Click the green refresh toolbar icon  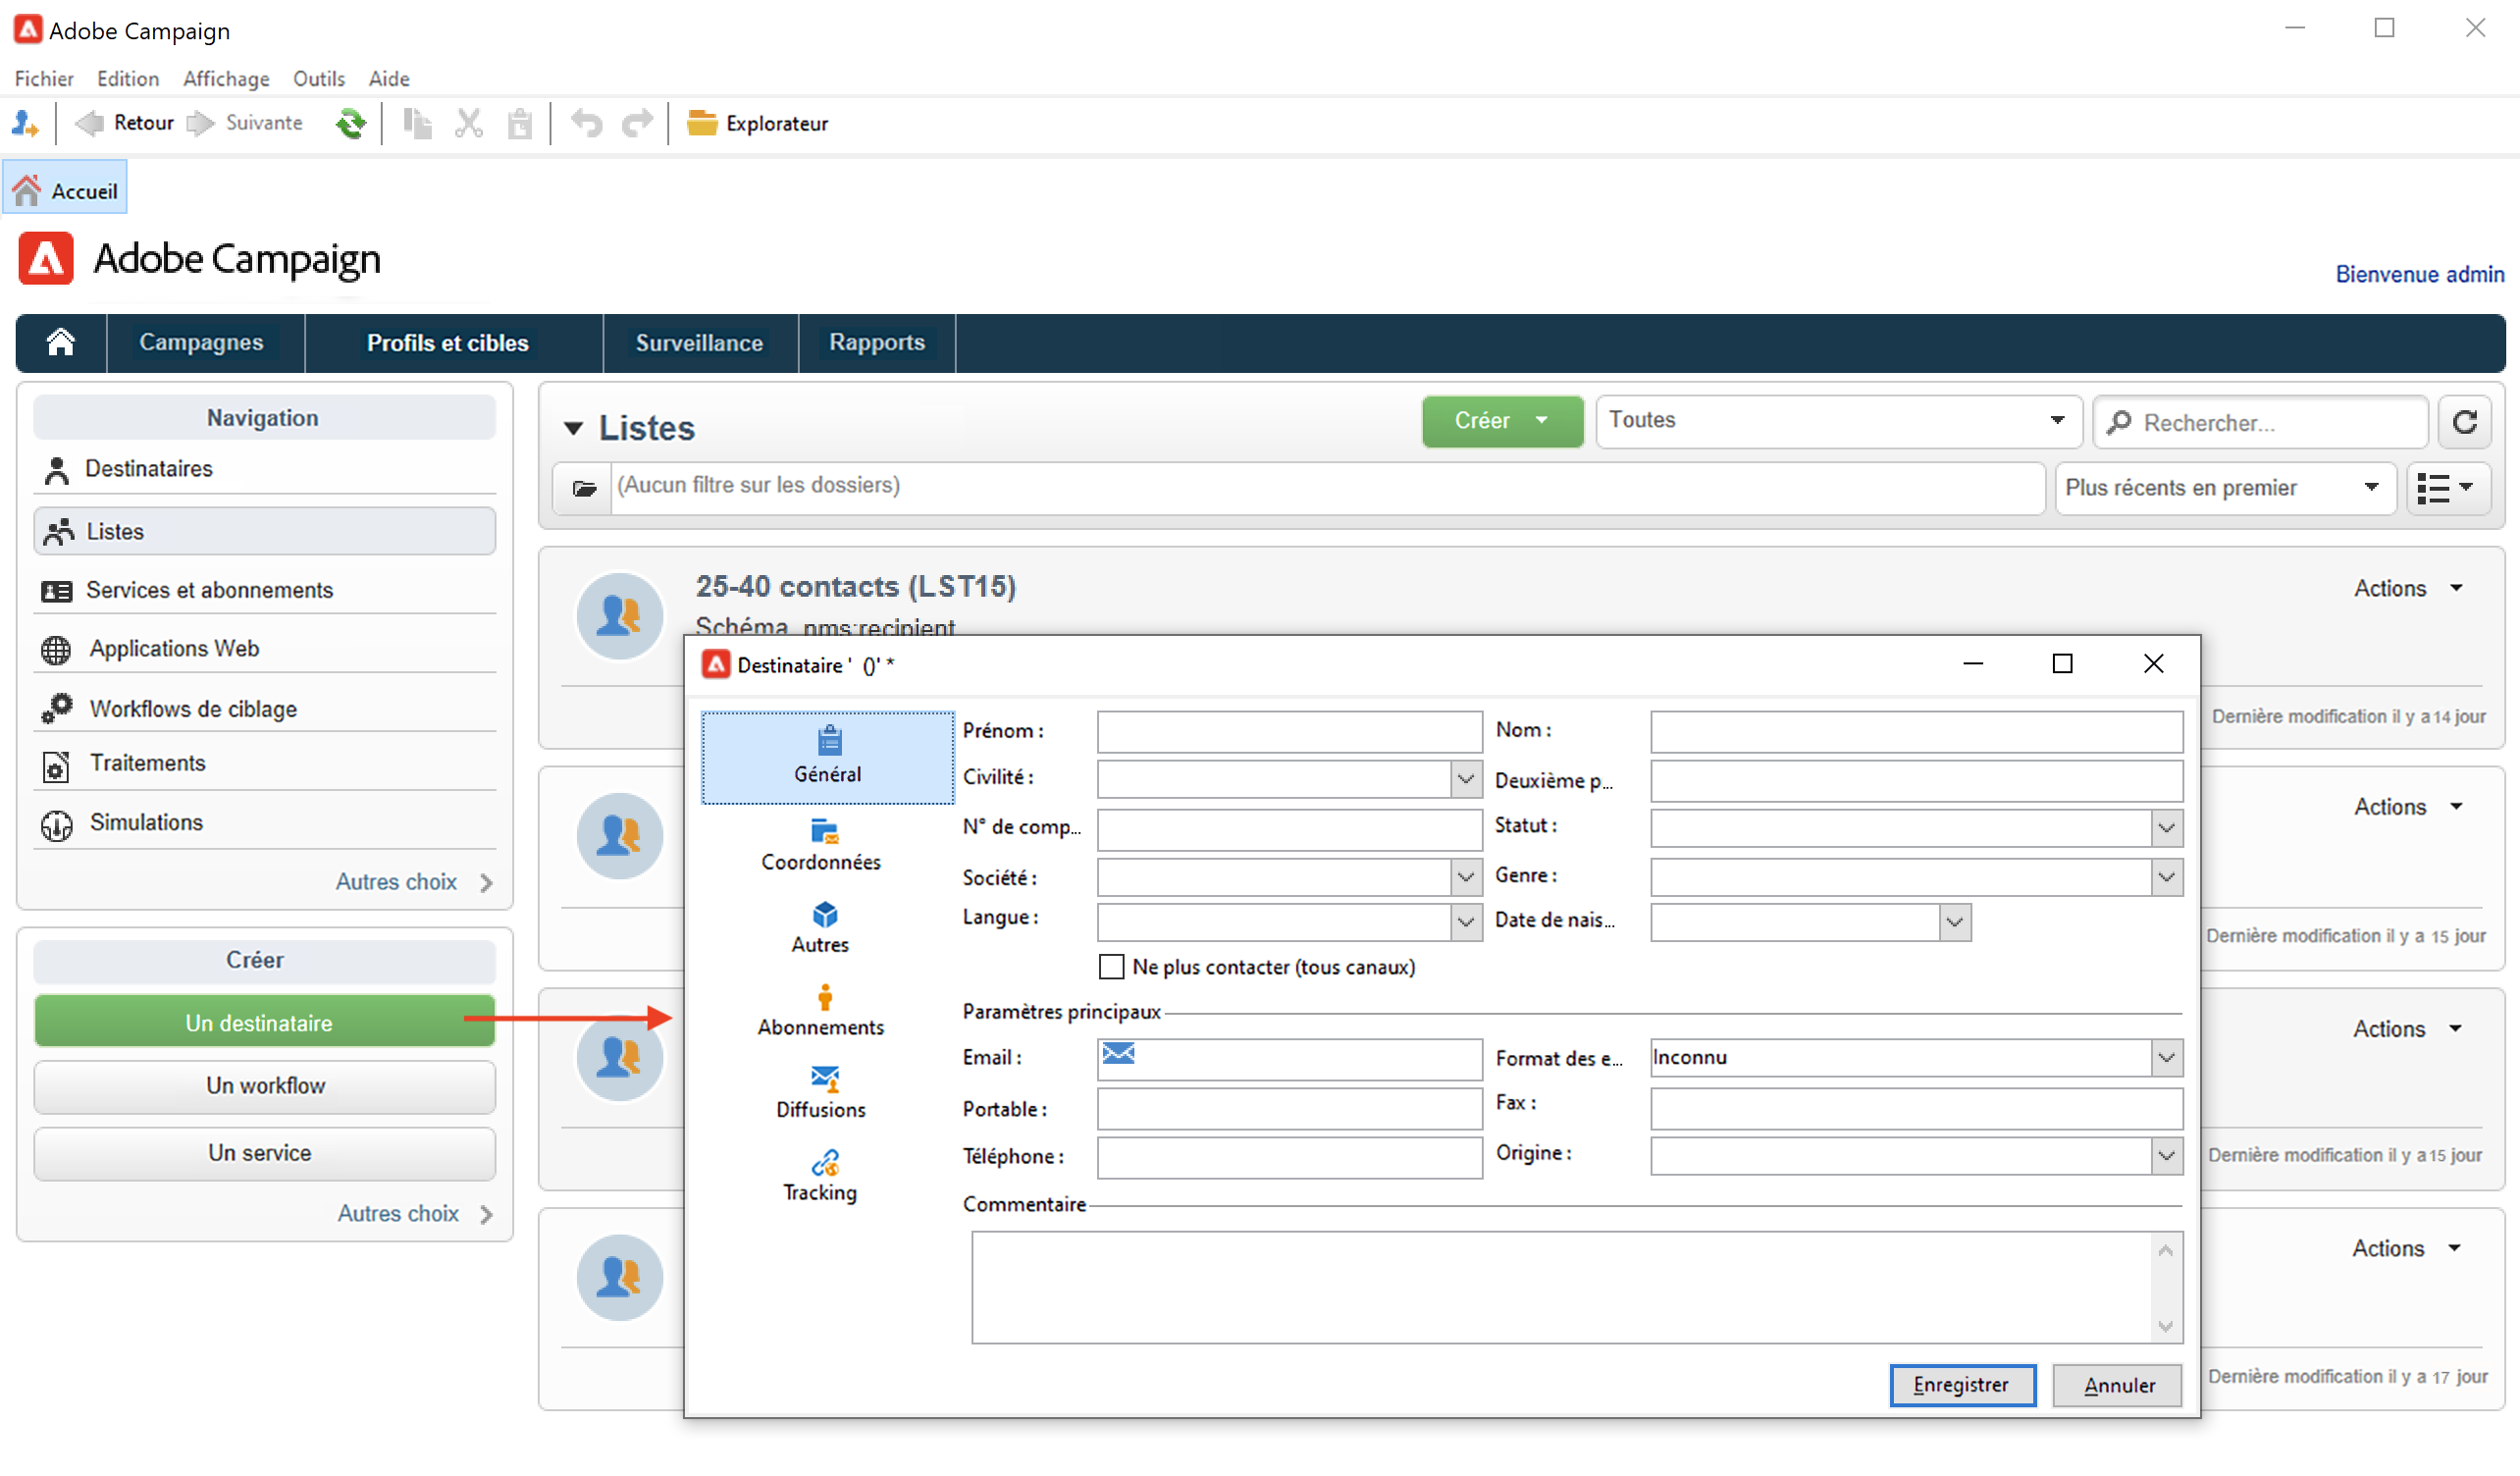pos(350,123)
